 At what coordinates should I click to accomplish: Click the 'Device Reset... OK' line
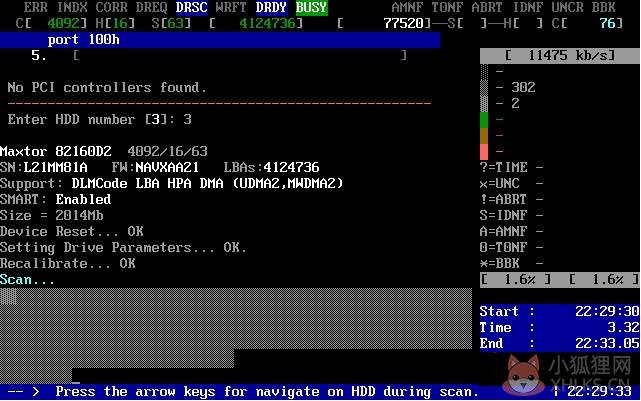[72, 231]
